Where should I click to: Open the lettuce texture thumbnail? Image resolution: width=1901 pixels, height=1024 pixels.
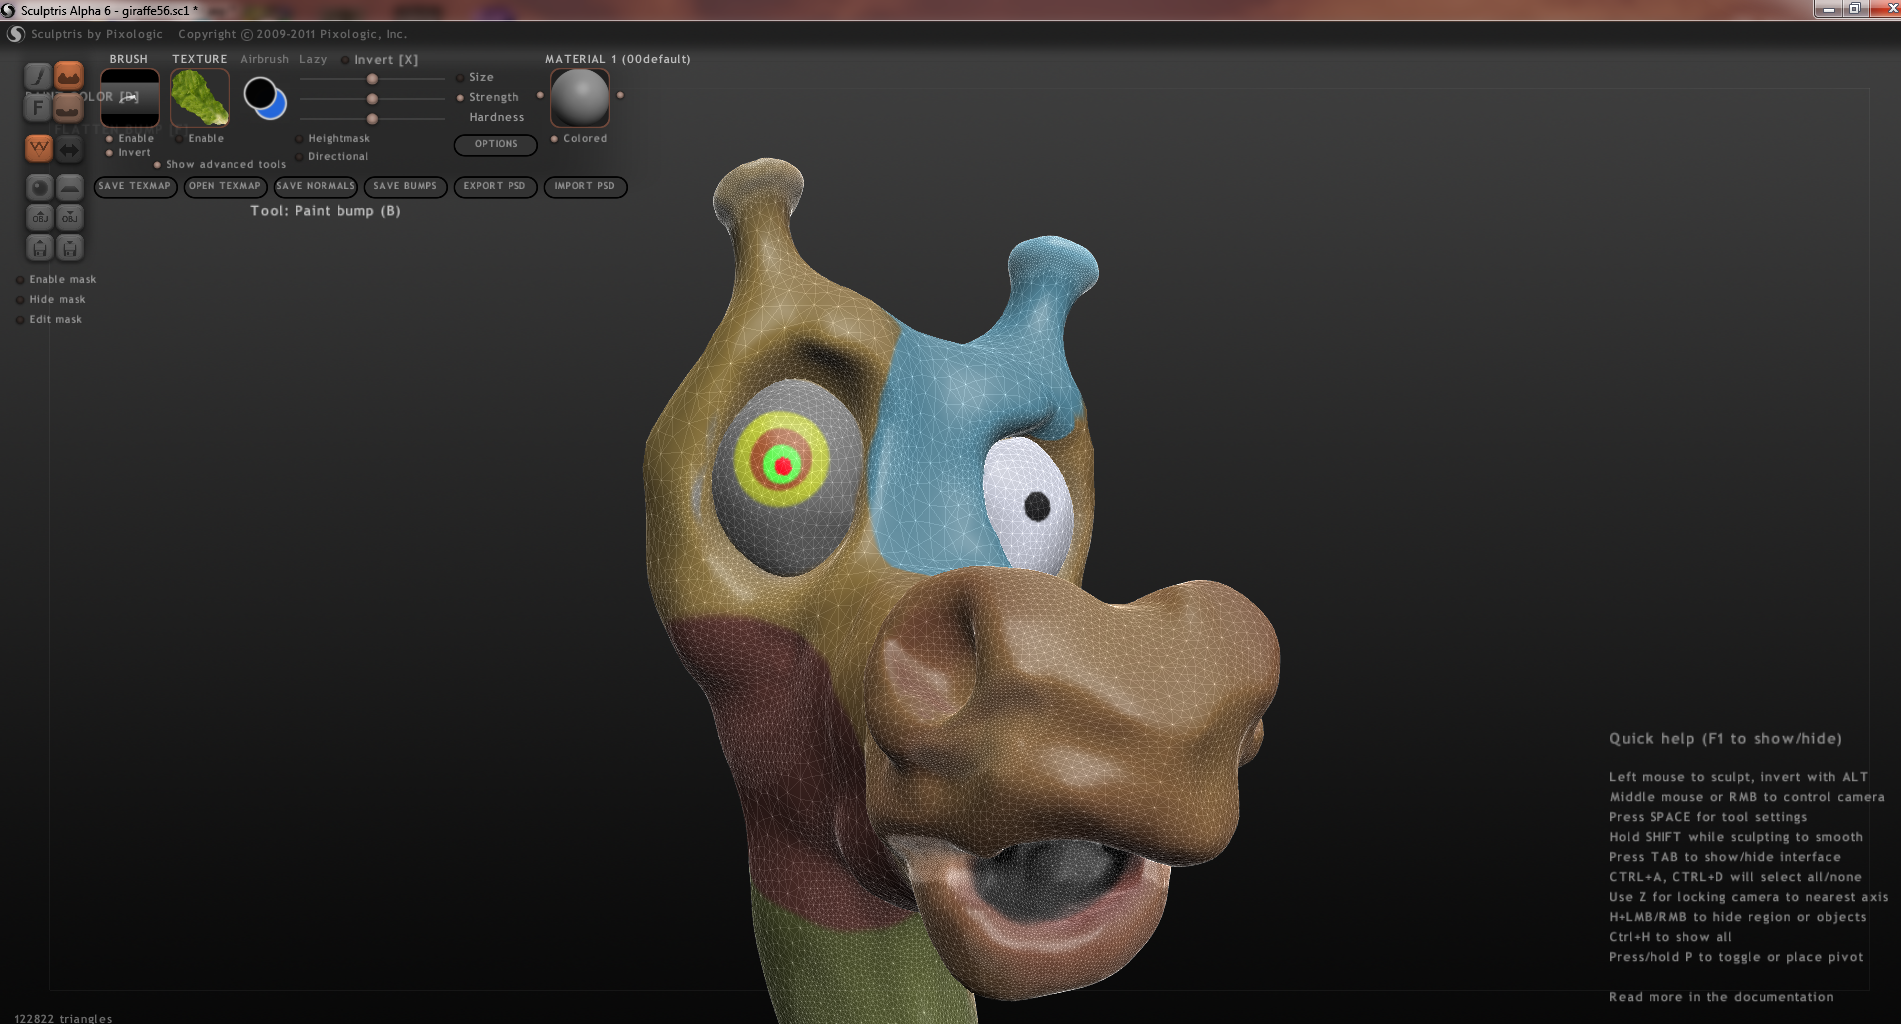pyautogui.click(x=200, y=98)
